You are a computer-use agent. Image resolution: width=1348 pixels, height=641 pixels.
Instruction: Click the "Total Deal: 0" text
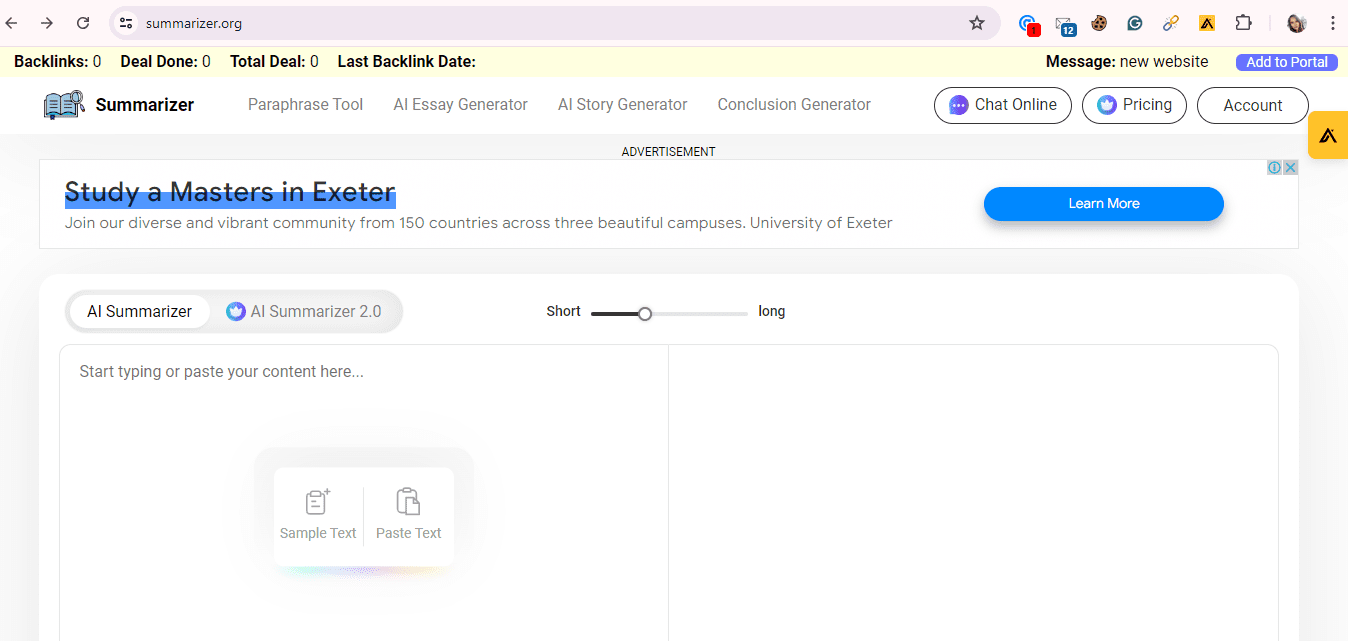274,62
